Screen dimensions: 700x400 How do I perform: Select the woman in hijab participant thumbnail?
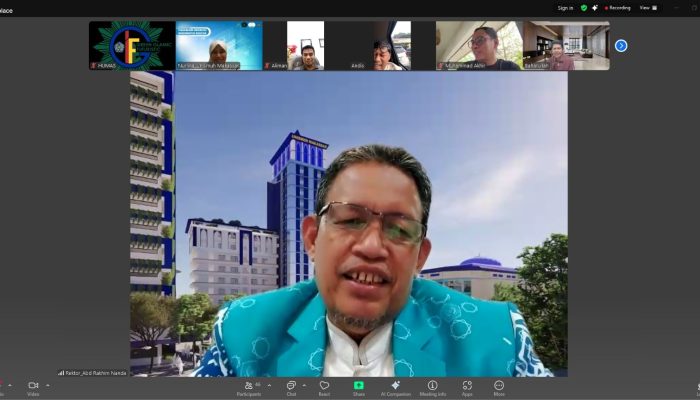click(219, 46)
